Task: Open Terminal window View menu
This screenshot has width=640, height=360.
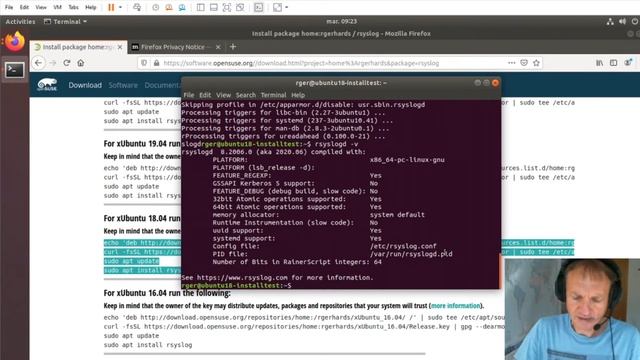Action: 223,95
